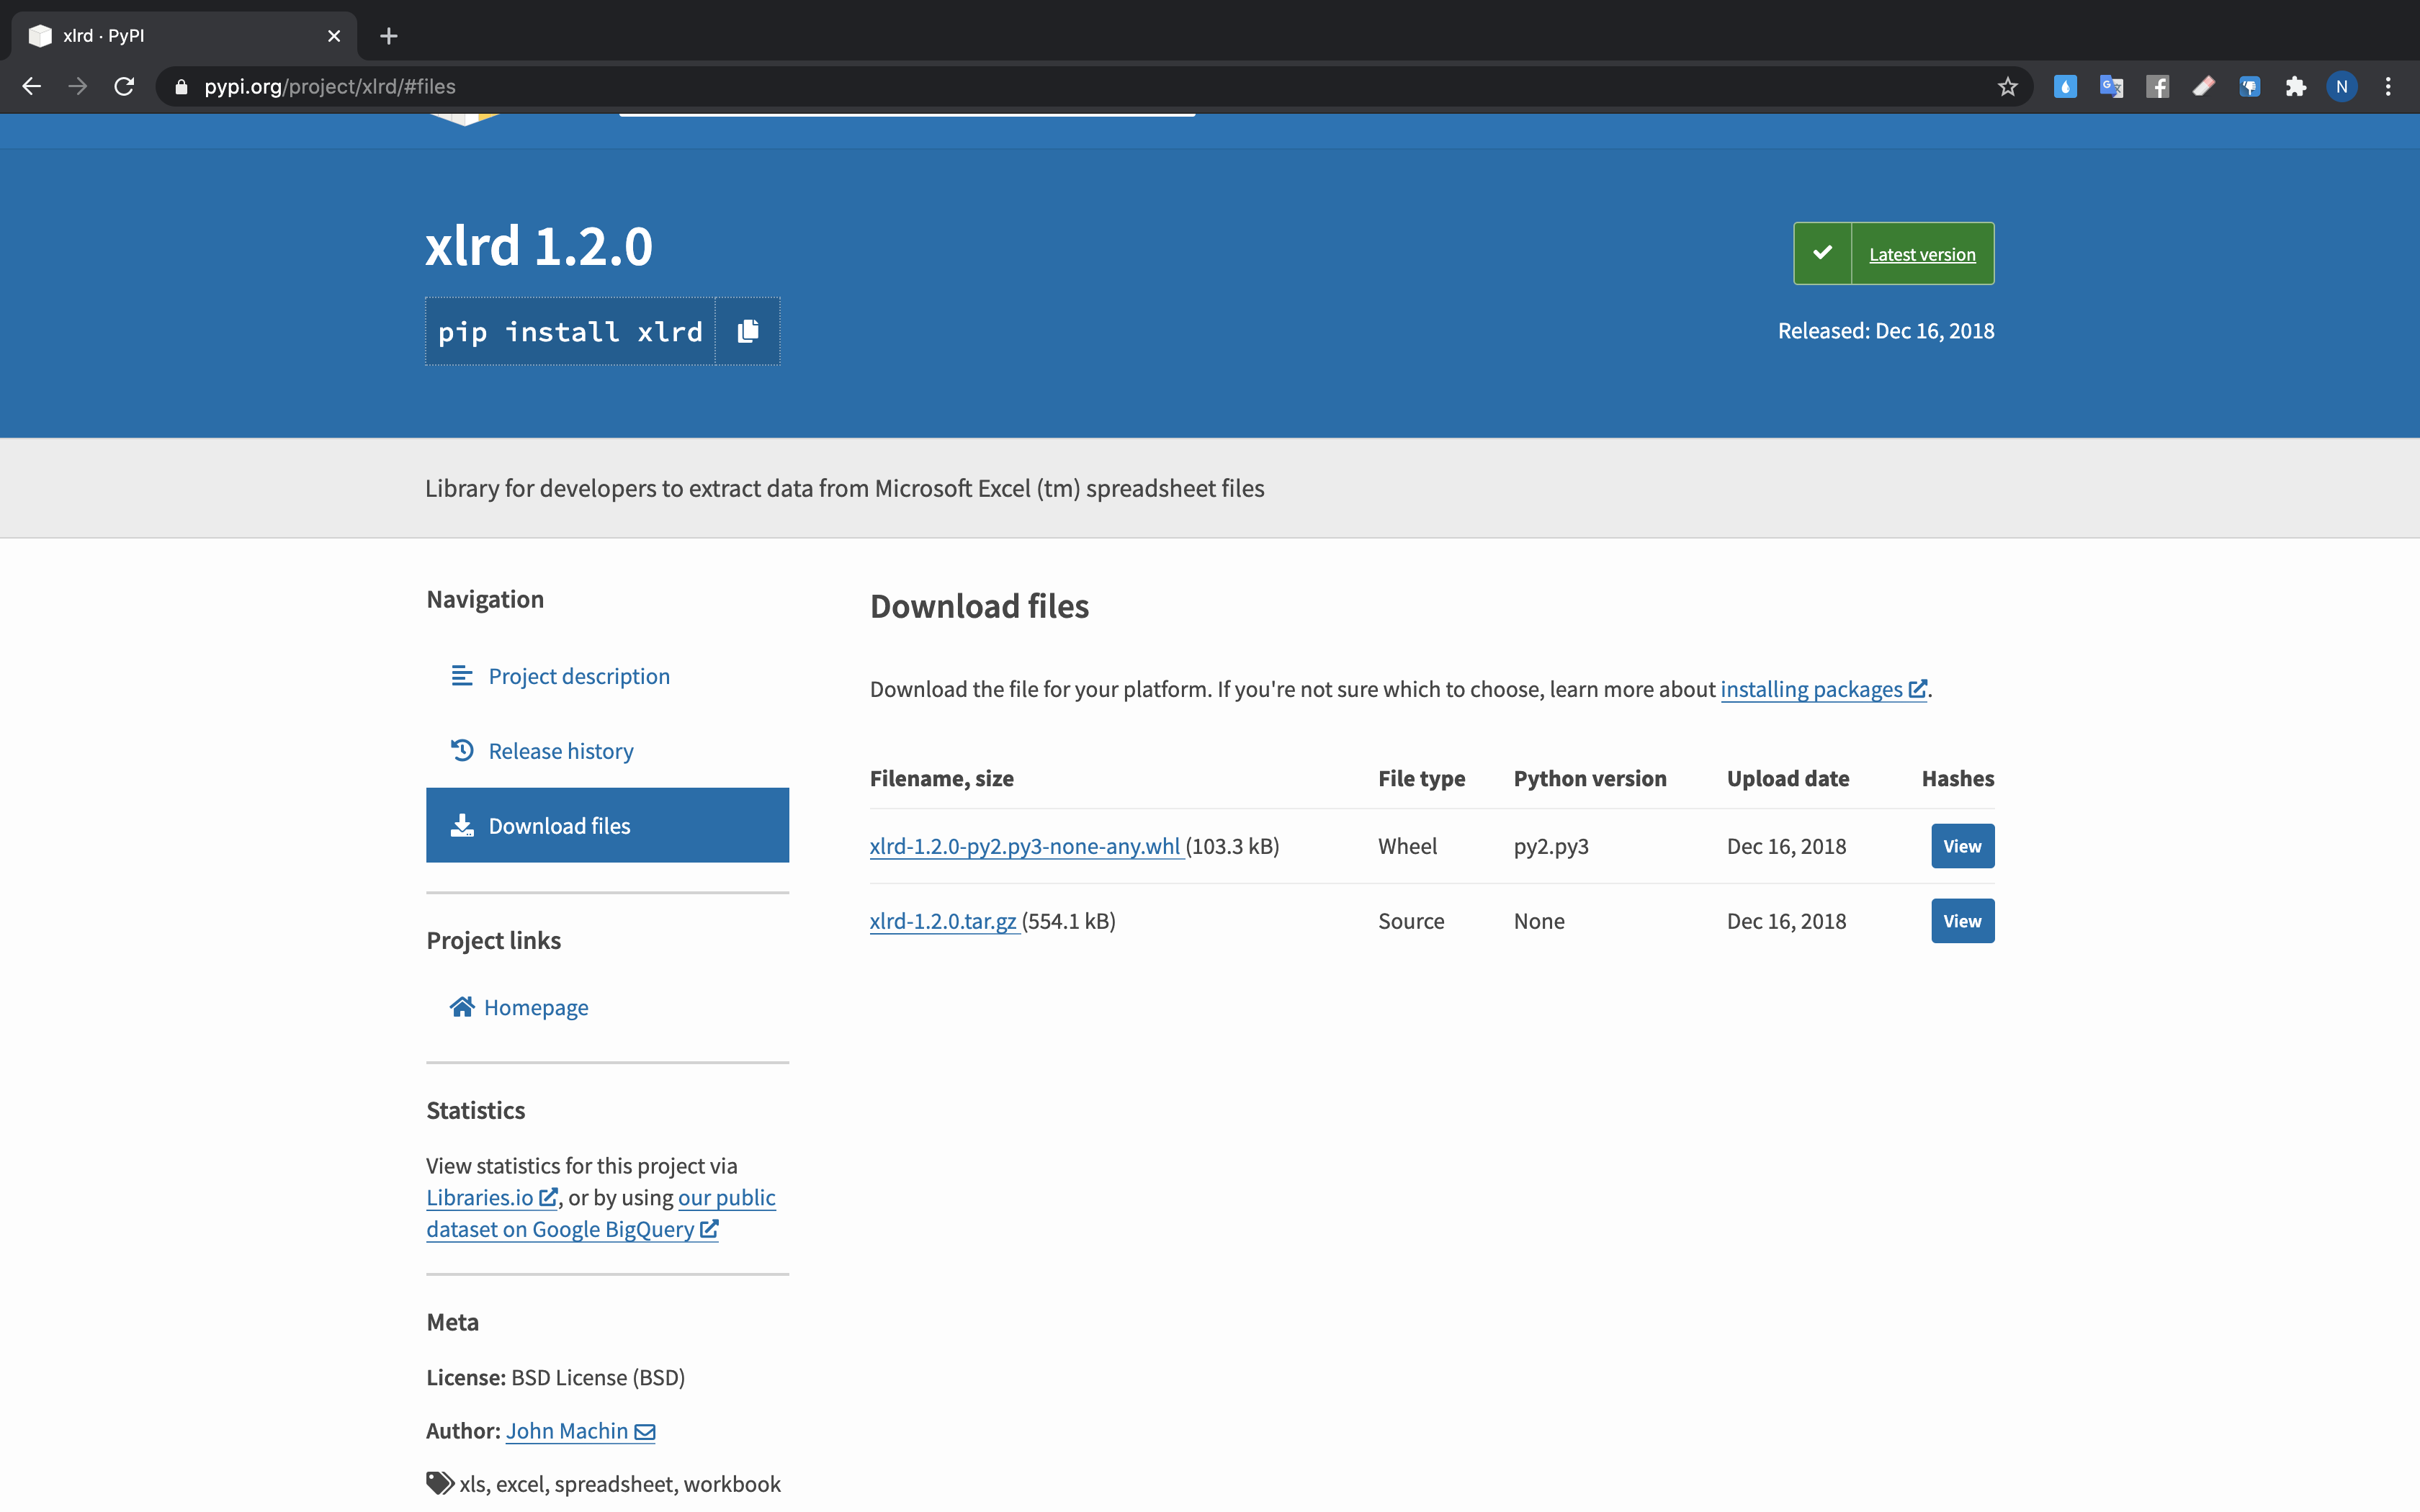Click the address bar URL
This screenshot has width=2420, height=1512.
330,87
